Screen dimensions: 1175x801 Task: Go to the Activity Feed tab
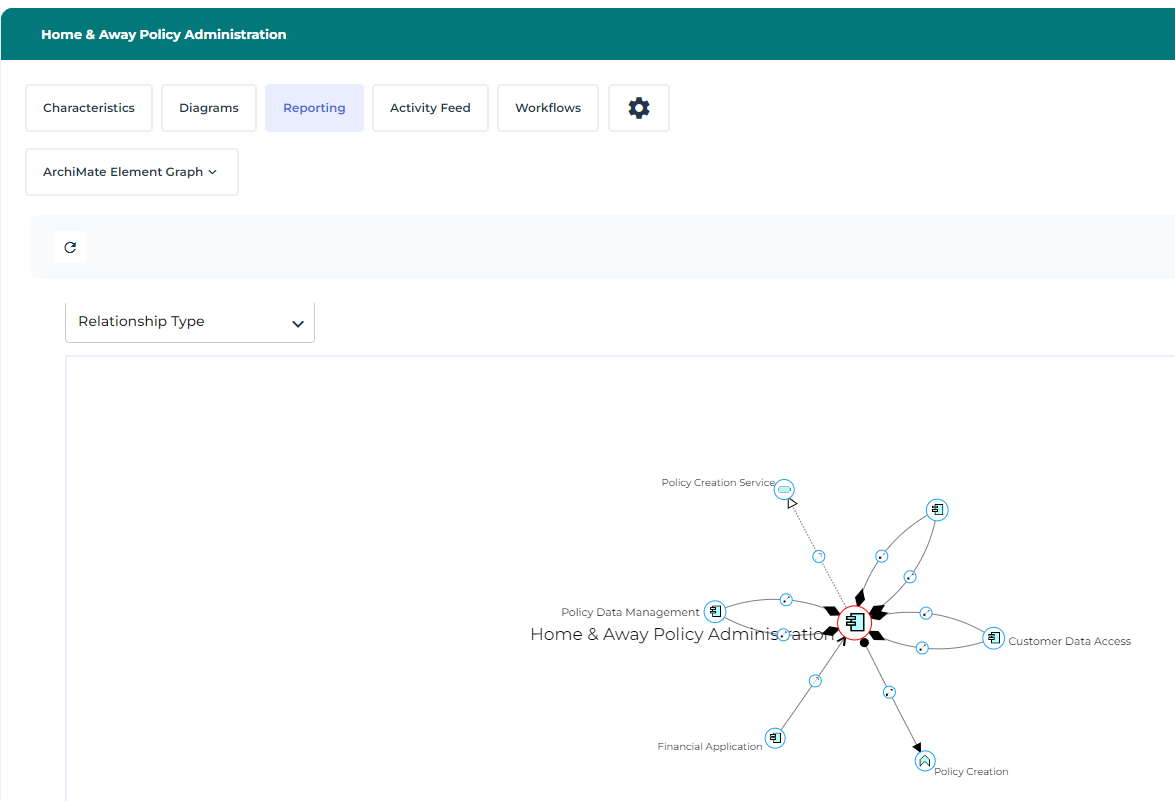[x=430, y=108]
